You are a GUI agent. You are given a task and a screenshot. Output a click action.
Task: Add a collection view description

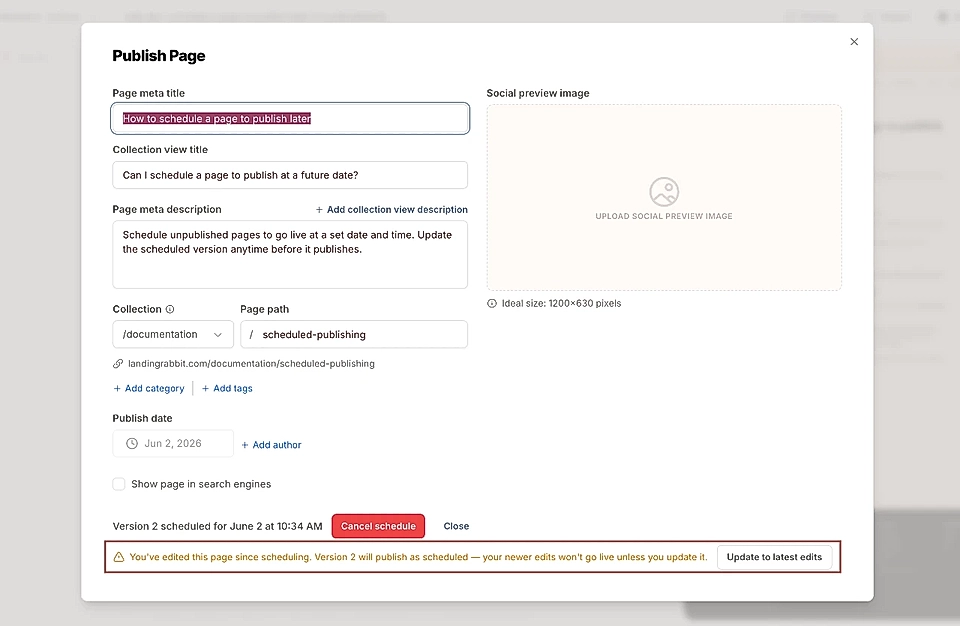click(x=391, y=209)
